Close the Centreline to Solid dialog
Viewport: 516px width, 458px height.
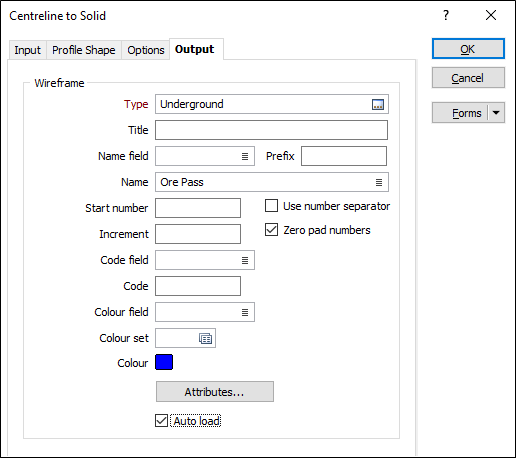[x=491, y=15]
